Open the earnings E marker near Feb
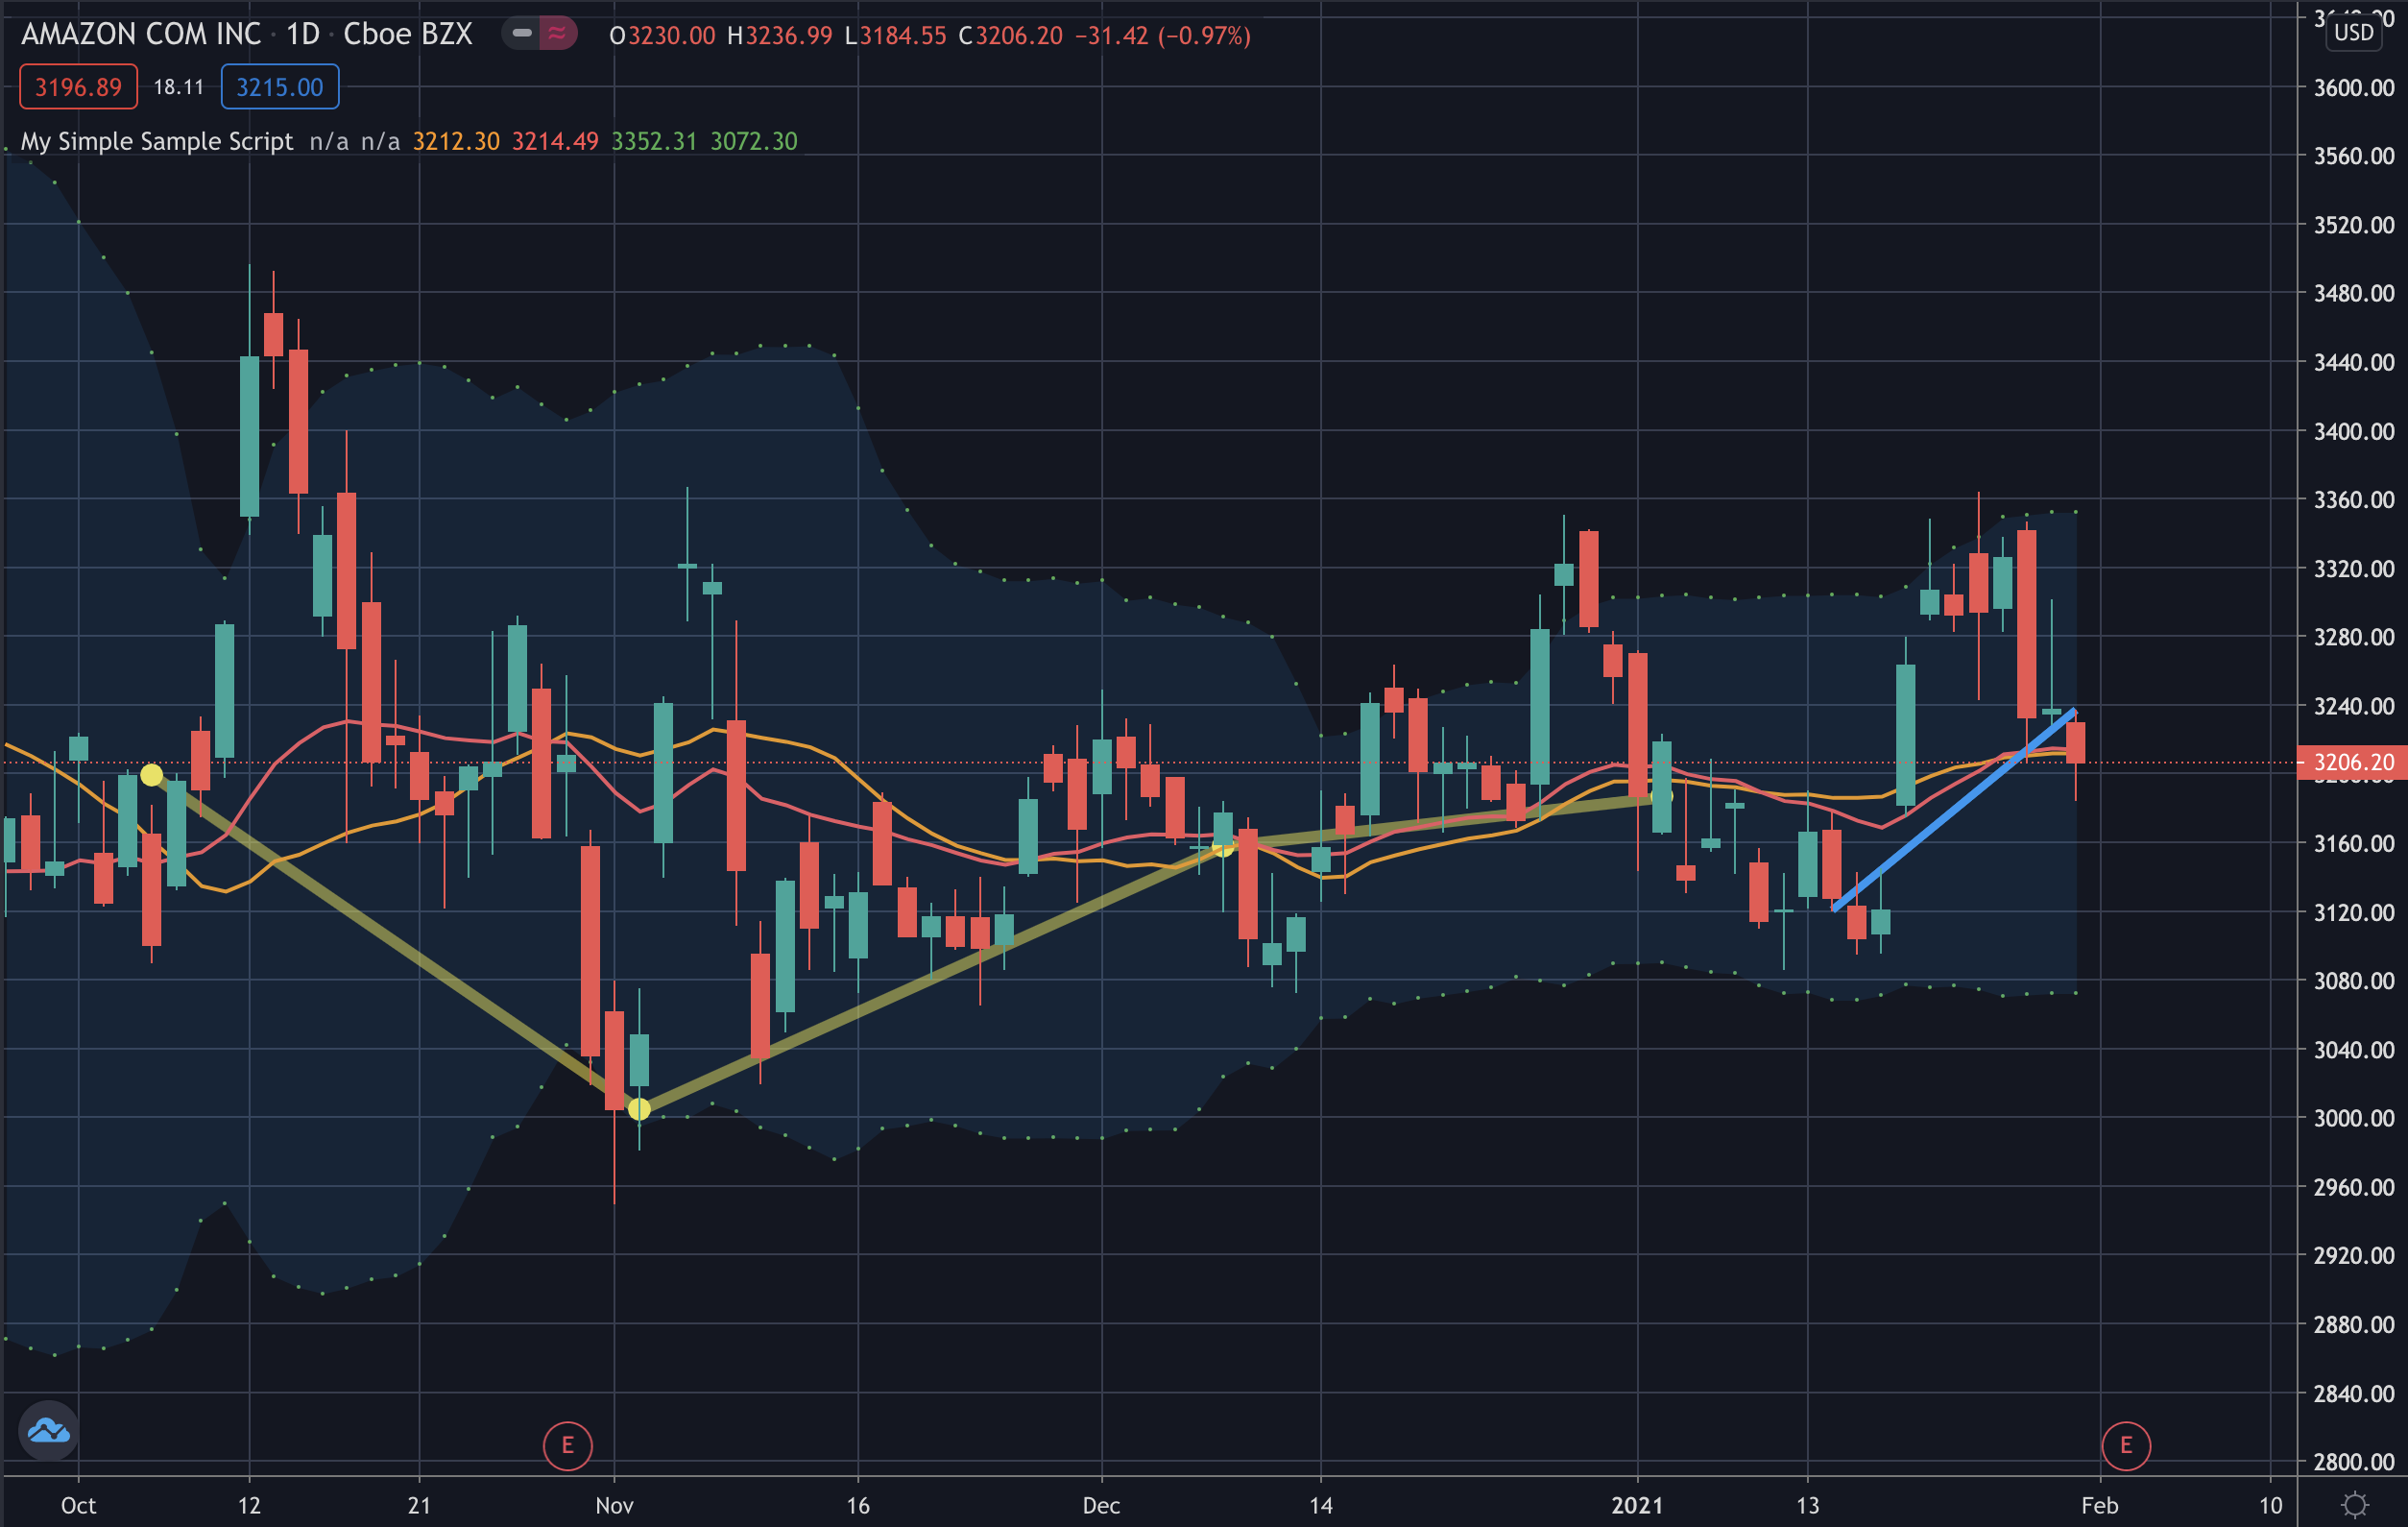The width and height of the screenshot is (2408, 1527). tap(2125, 1445)
